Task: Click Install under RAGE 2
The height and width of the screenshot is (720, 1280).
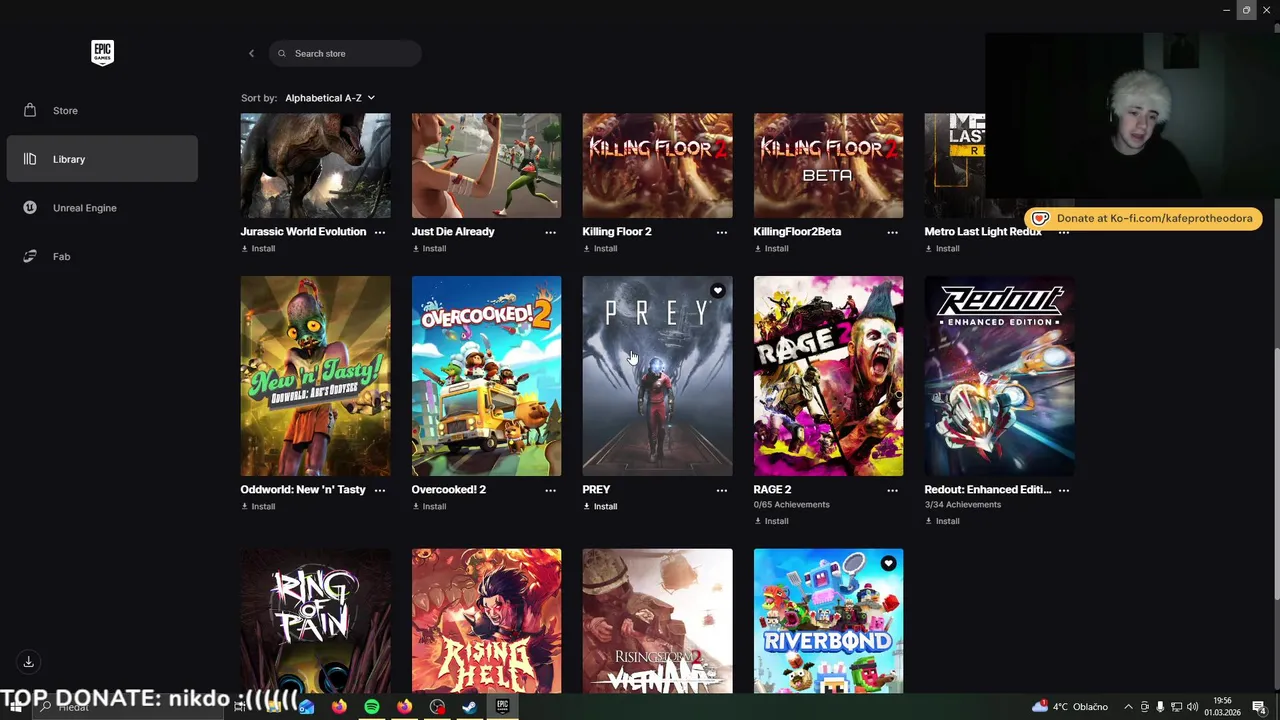Action: coord(771,521)
